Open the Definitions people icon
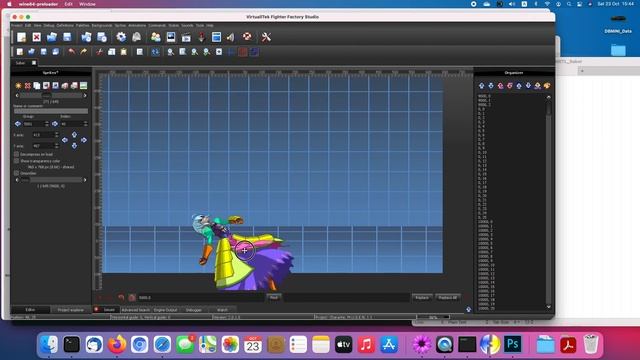 pyautogui.click(x=156, y=37)
